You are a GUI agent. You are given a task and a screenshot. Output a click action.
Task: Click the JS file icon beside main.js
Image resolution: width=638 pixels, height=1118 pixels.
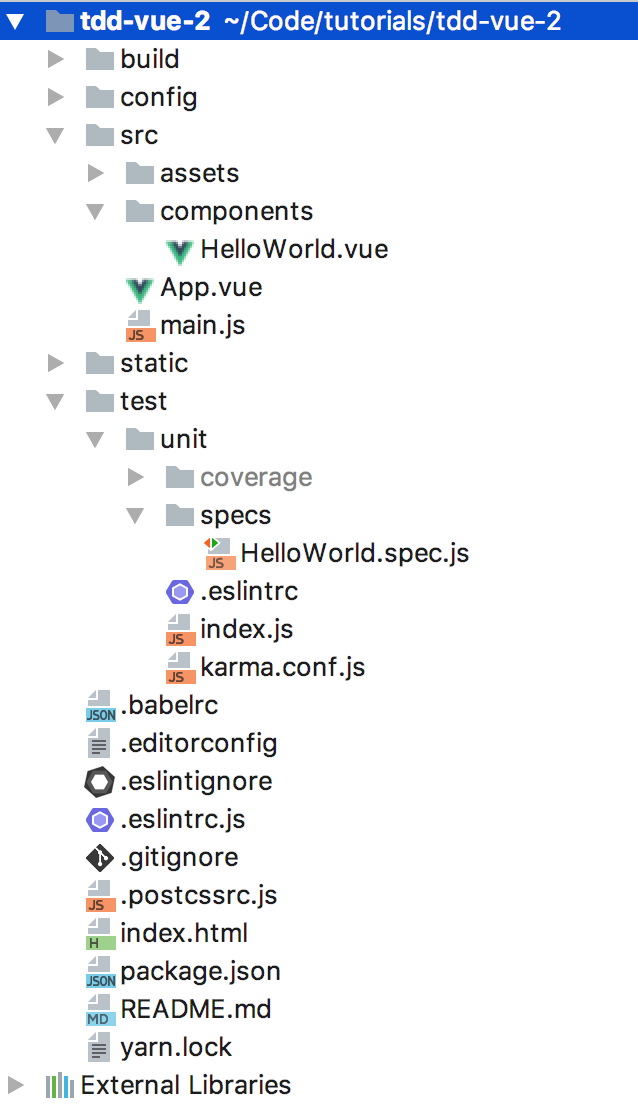coord(140,326)
